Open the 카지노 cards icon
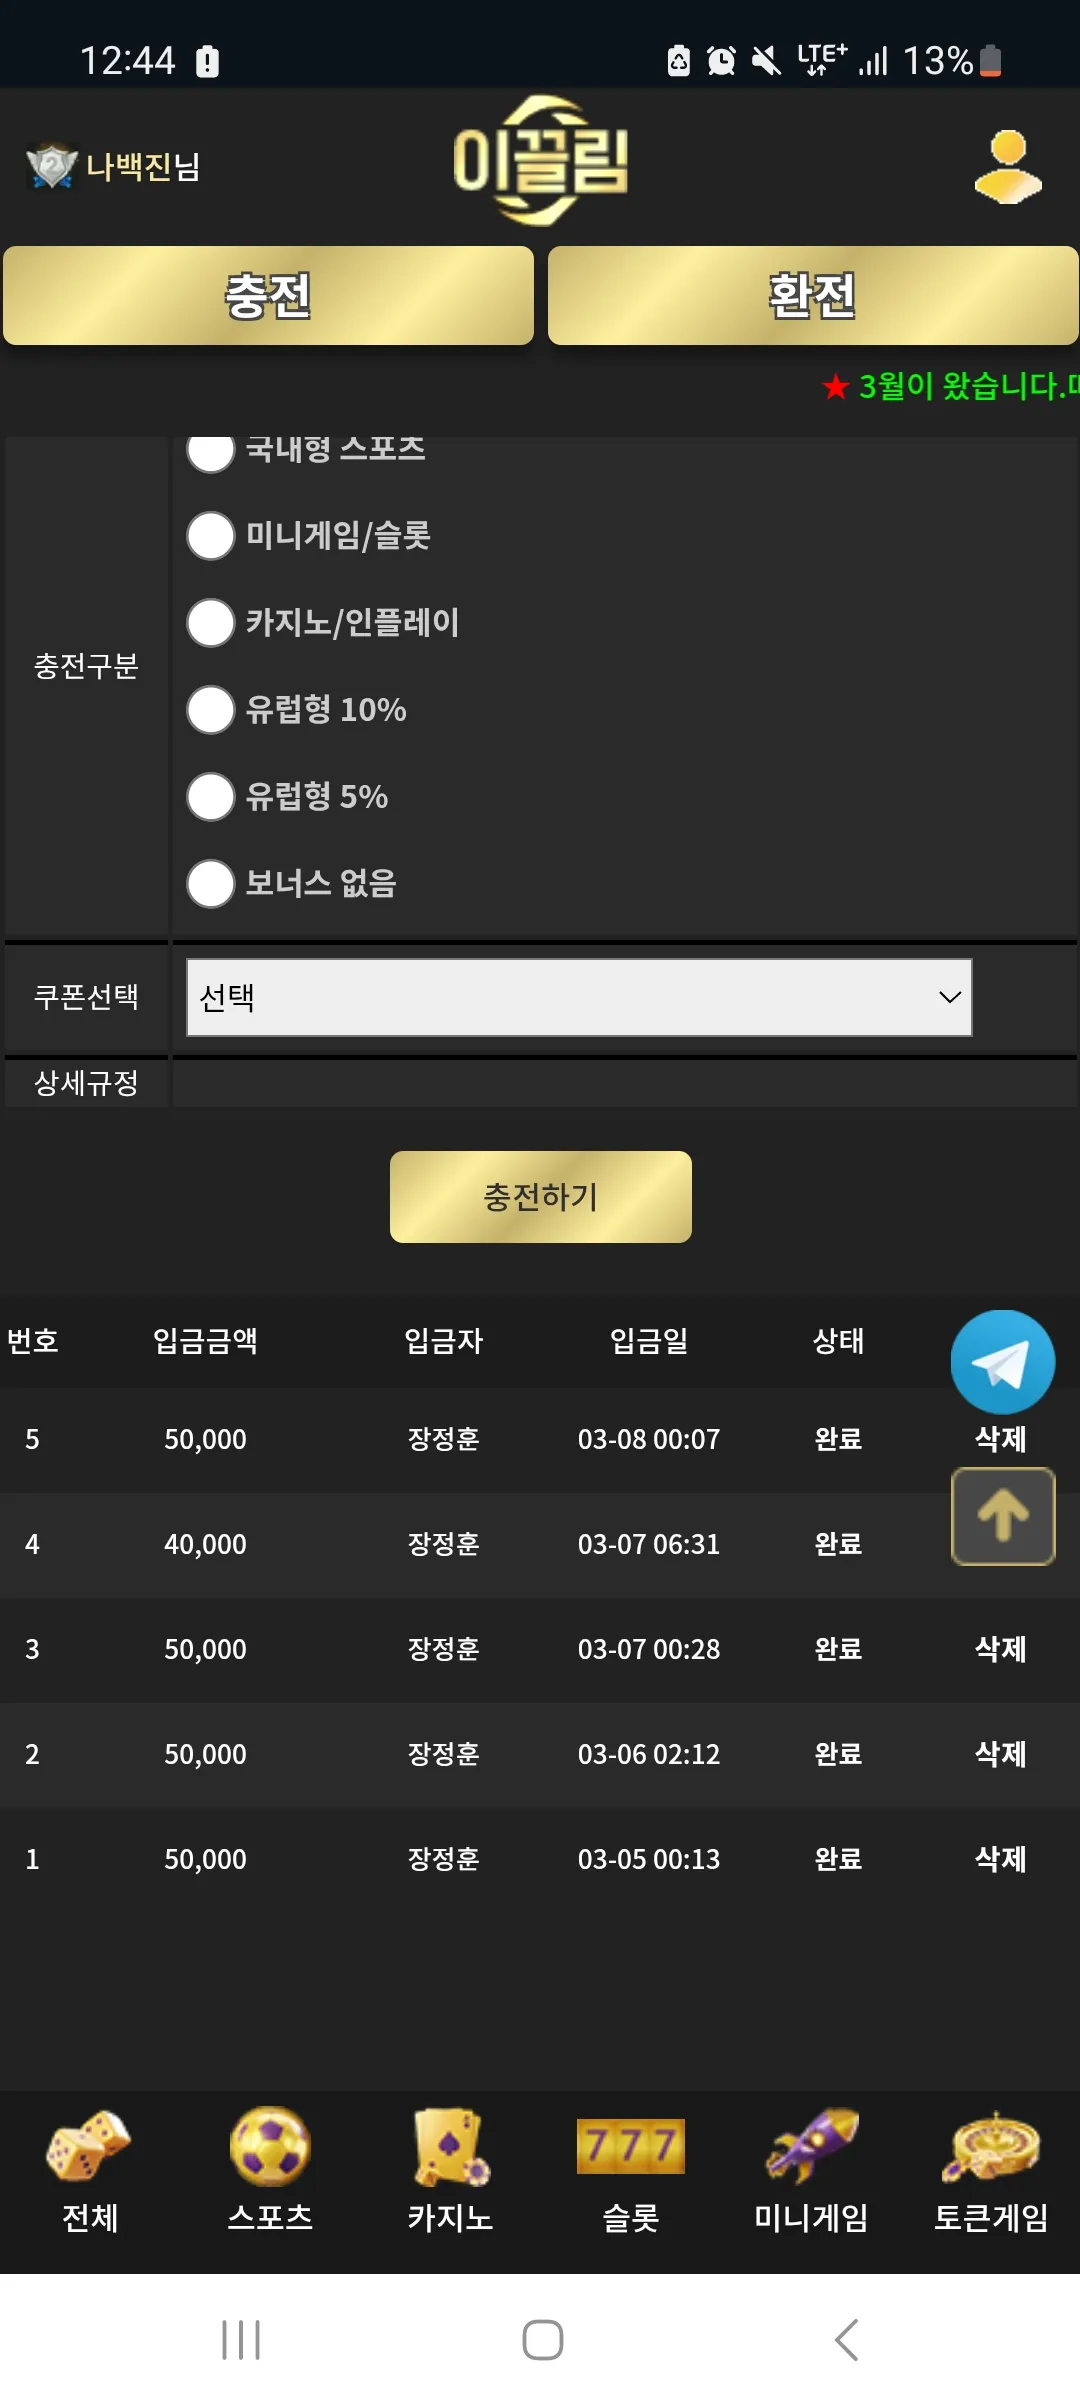This screenshot has height=2400, width=1080. point(451,2147)
